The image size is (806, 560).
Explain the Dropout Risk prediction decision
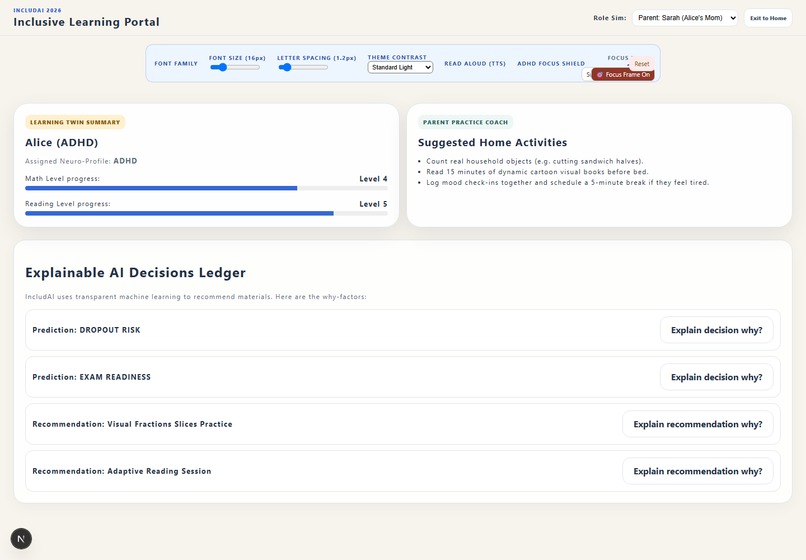[716, 330]
